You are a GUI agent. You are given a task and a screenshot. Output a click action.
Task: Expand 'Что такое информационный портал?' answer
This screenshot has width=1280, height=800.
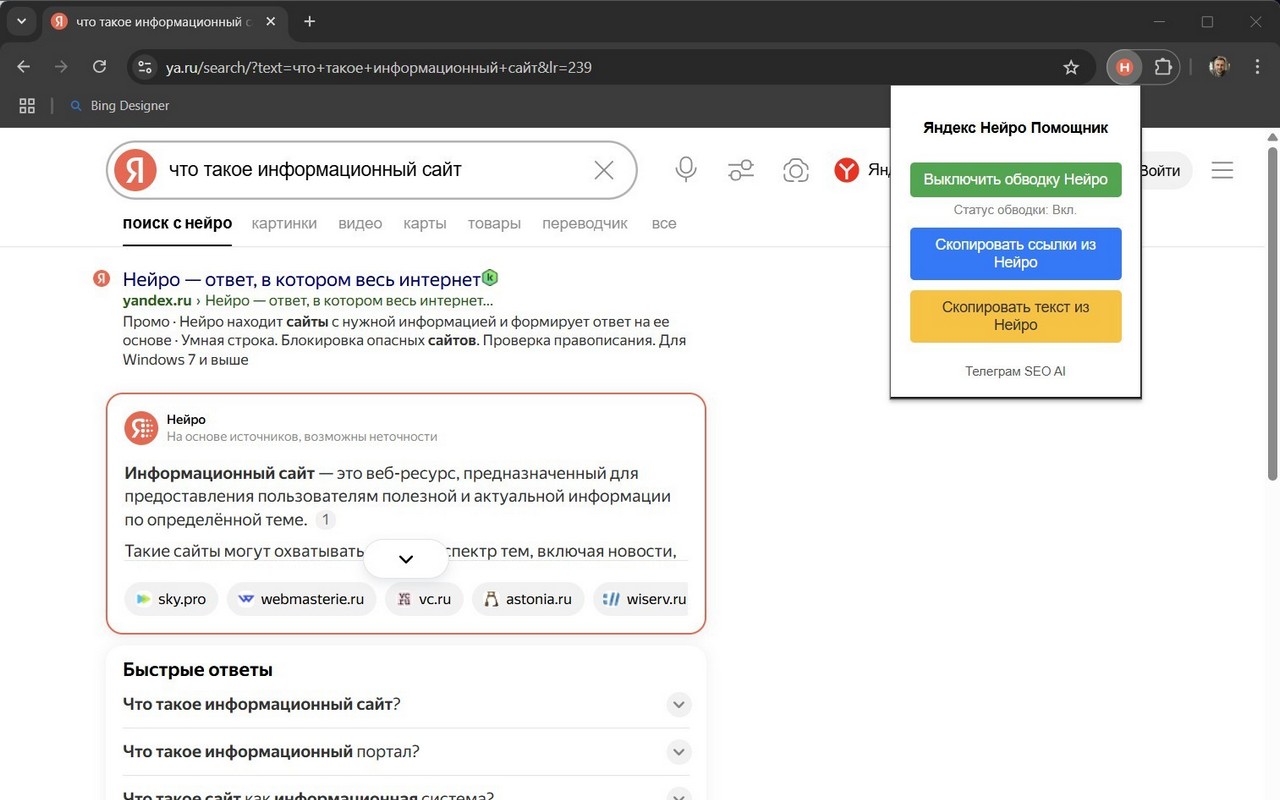click(679, 752)
